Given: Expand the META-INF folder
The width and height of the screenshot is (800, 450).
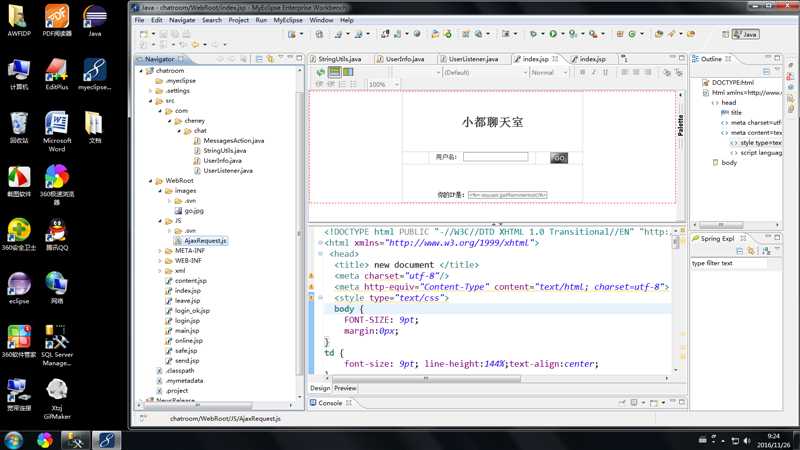Looking at the screenshot, I should [x=160, y=251].
